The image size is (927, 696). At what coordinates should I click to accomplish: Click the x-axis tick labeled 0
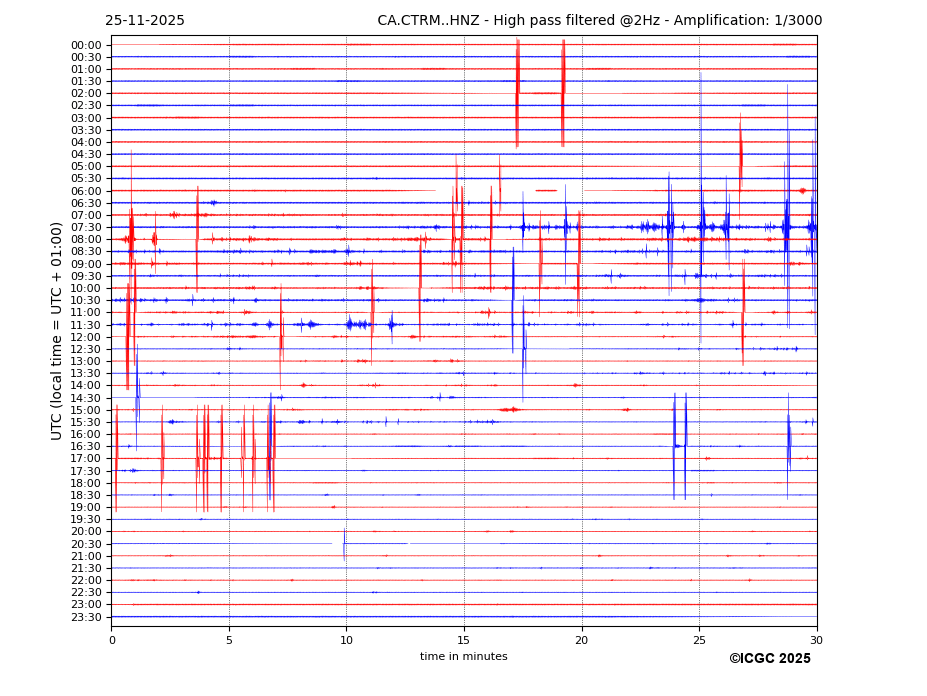(112, 640)
